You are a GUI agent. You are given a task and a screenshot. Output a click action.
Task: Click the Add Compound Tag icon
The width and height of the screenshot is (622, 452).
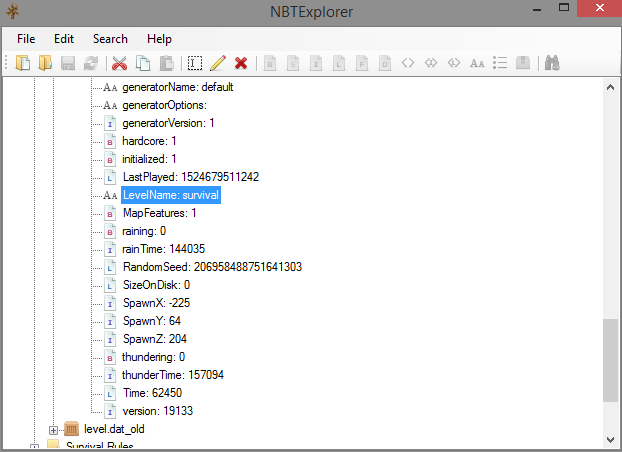pyautogui.click(x=523, y=63)
